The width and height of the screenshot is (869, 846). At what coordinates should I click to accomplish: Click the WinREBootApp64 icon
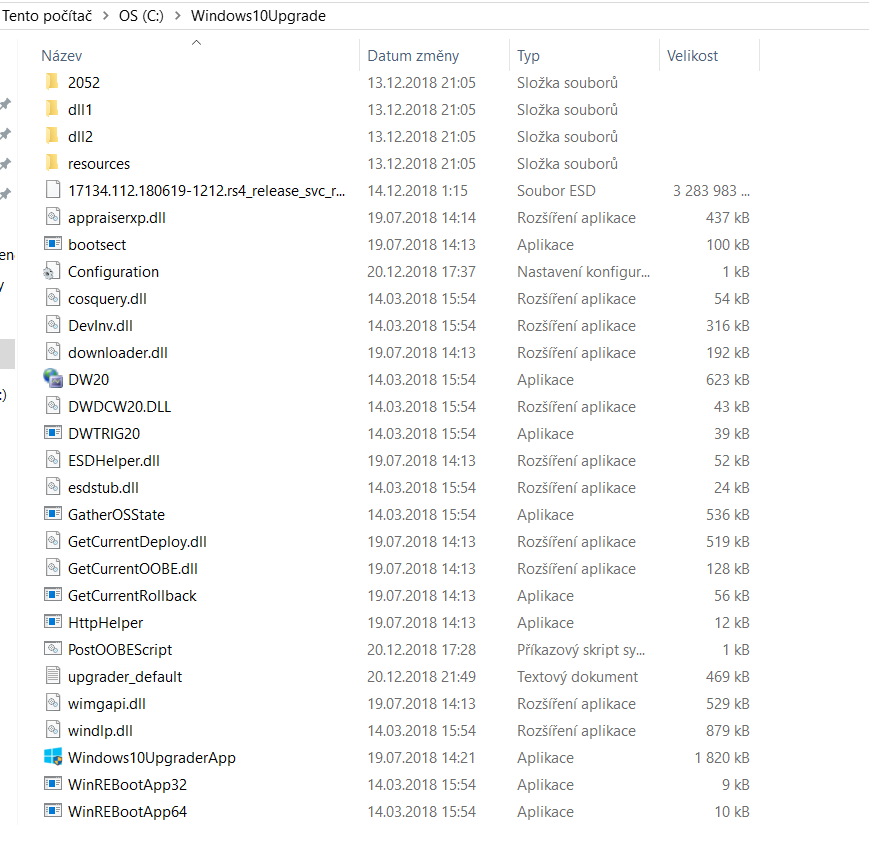pos(53,811)
